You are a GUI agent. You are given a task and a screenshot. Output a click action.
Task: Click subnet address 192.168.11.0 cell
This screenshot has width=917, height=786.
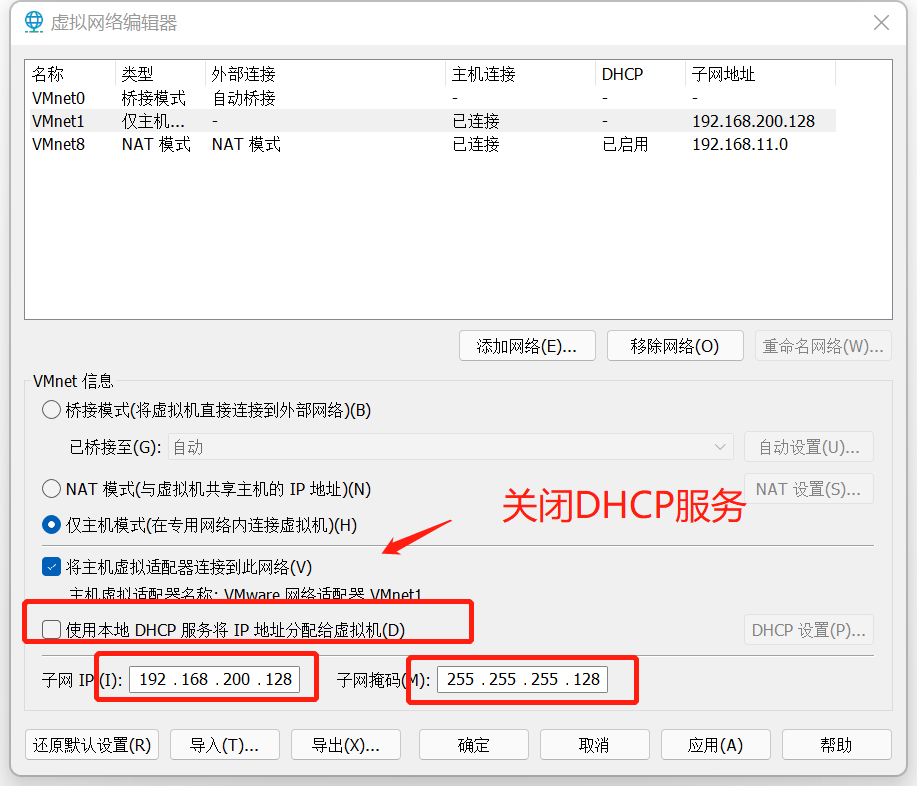click(740, 144)
